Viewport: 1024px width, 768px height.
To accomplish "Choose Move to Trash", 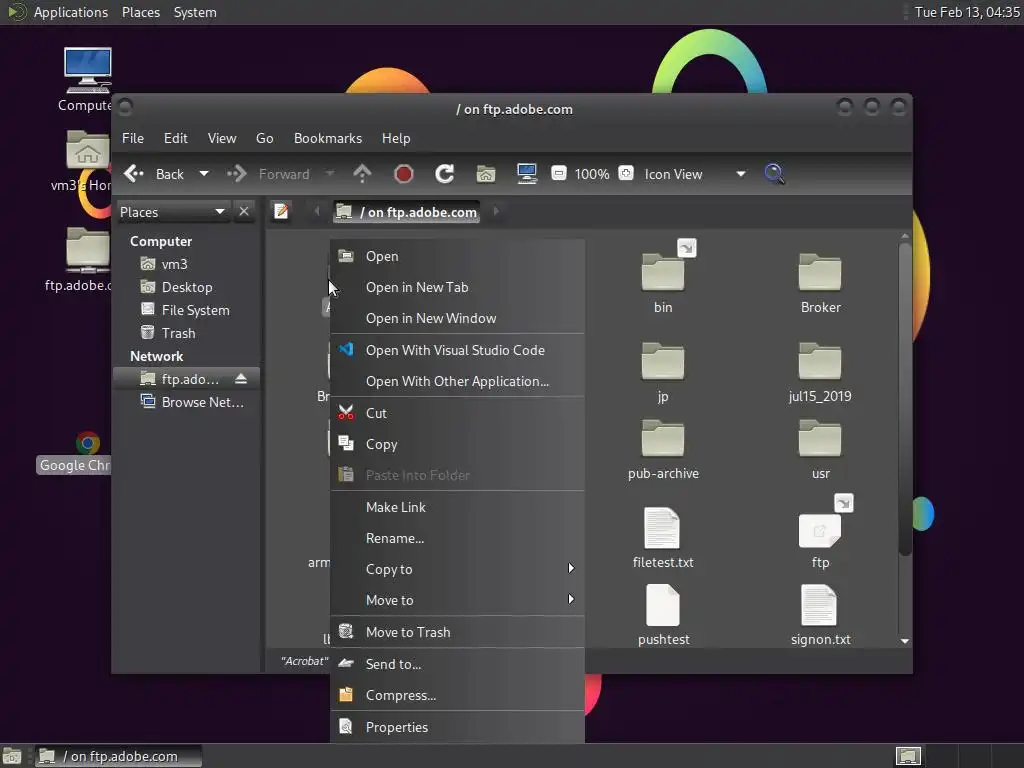I will [x=457, y=632].
